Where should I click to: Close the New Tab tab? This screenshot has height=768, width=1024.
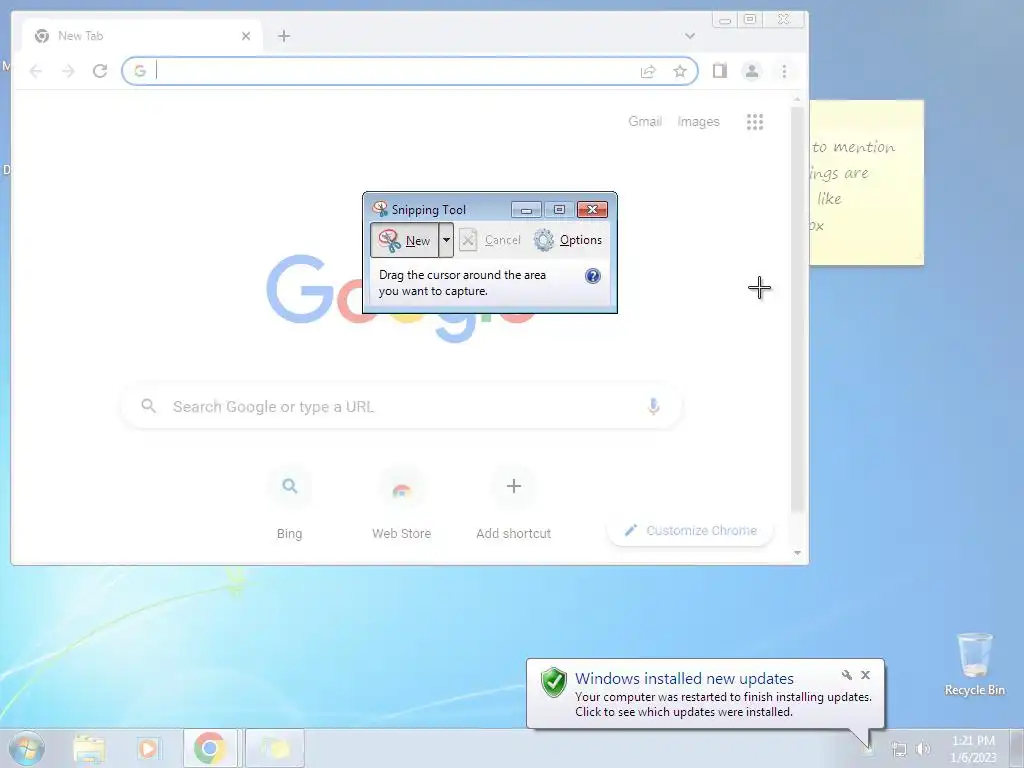(x=246, y=36)
